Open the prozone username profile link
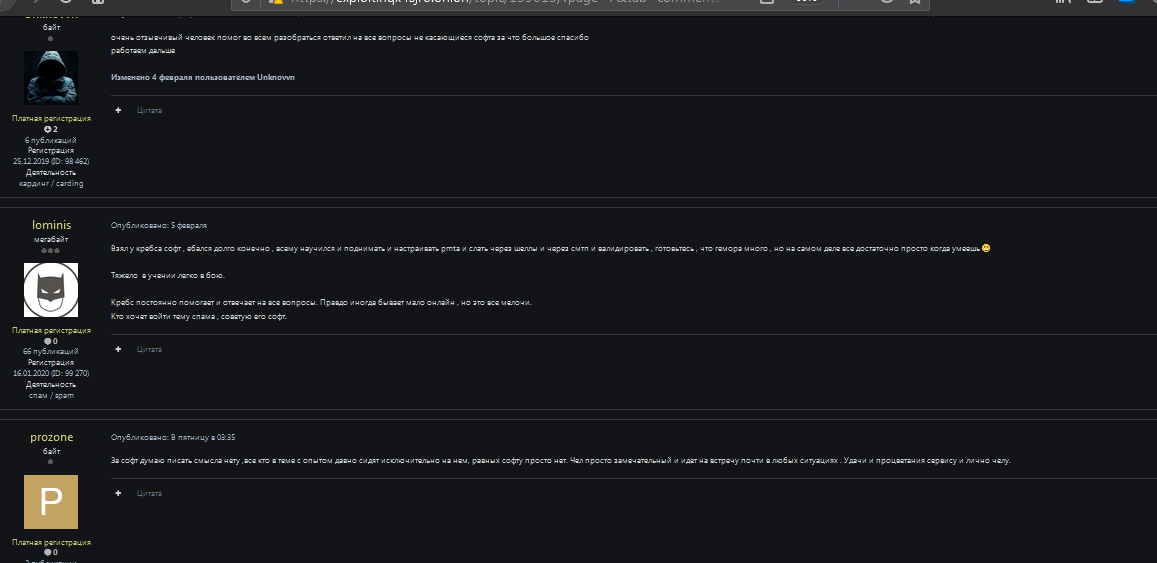 [51, 437]
